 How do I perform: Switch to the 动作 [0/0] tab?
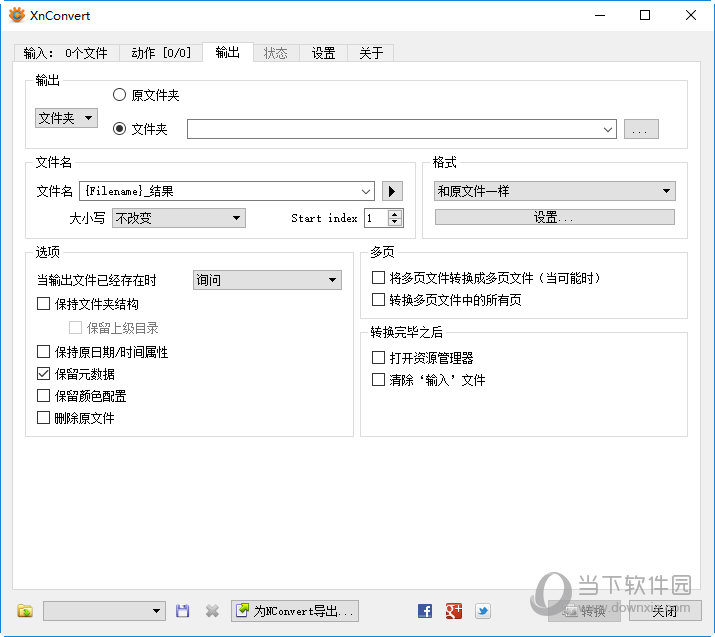pyautogui.click(x=161, y=53)
